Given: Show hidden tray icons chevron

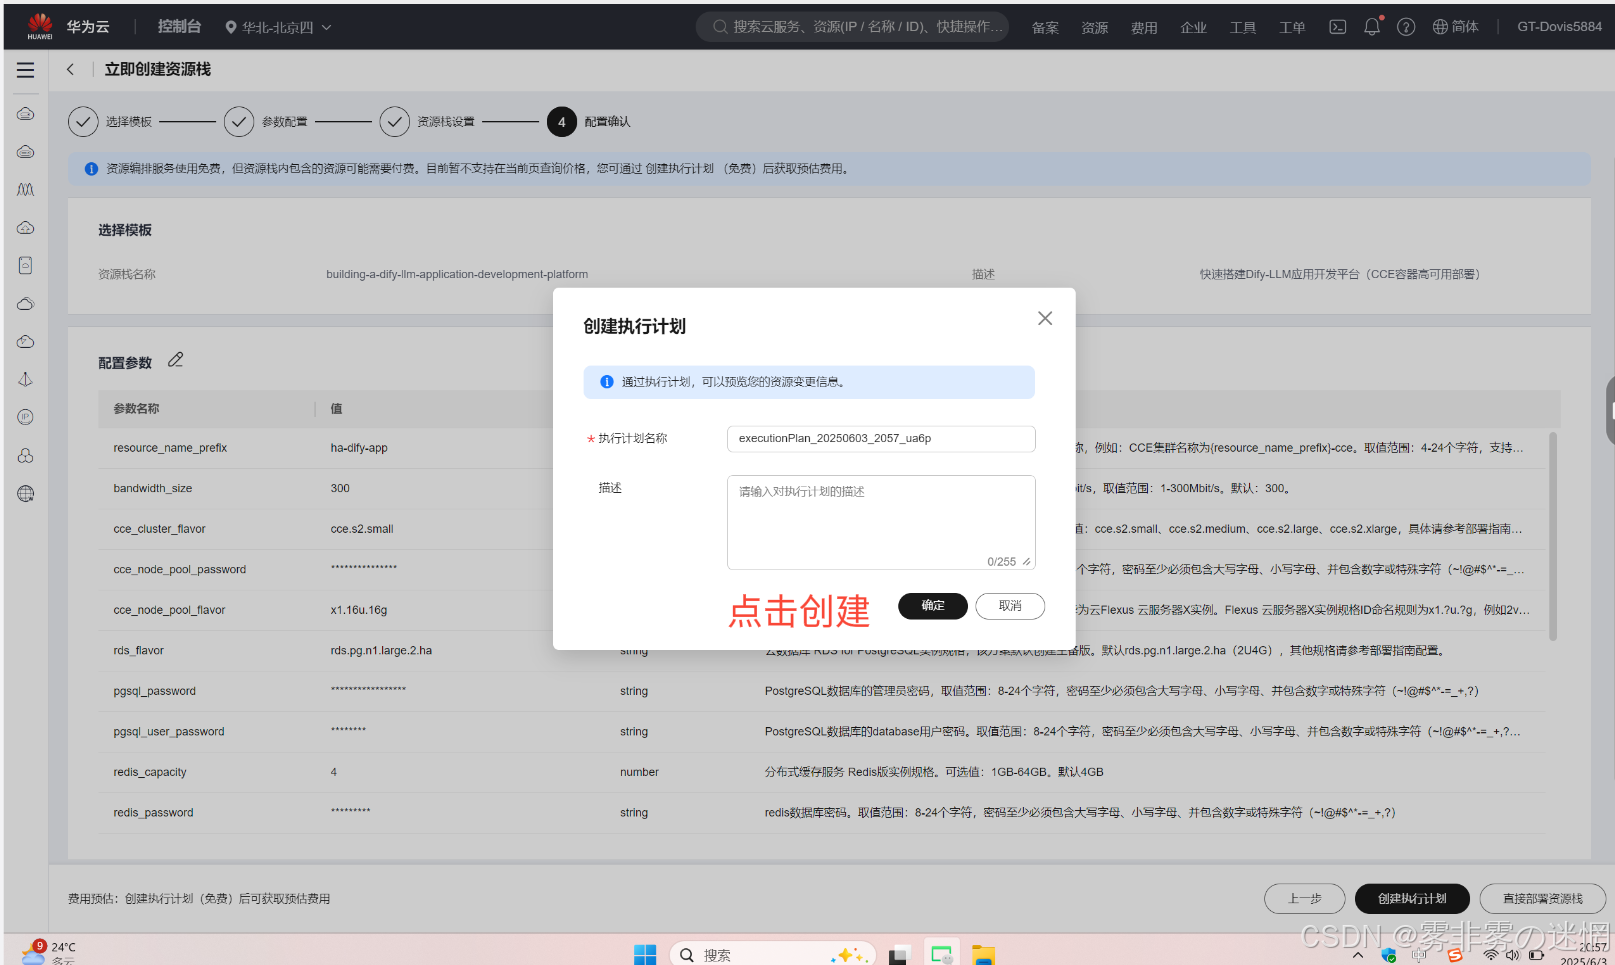Looking at the screenshot, I should pyautogui.click(x=1357, y=955).
